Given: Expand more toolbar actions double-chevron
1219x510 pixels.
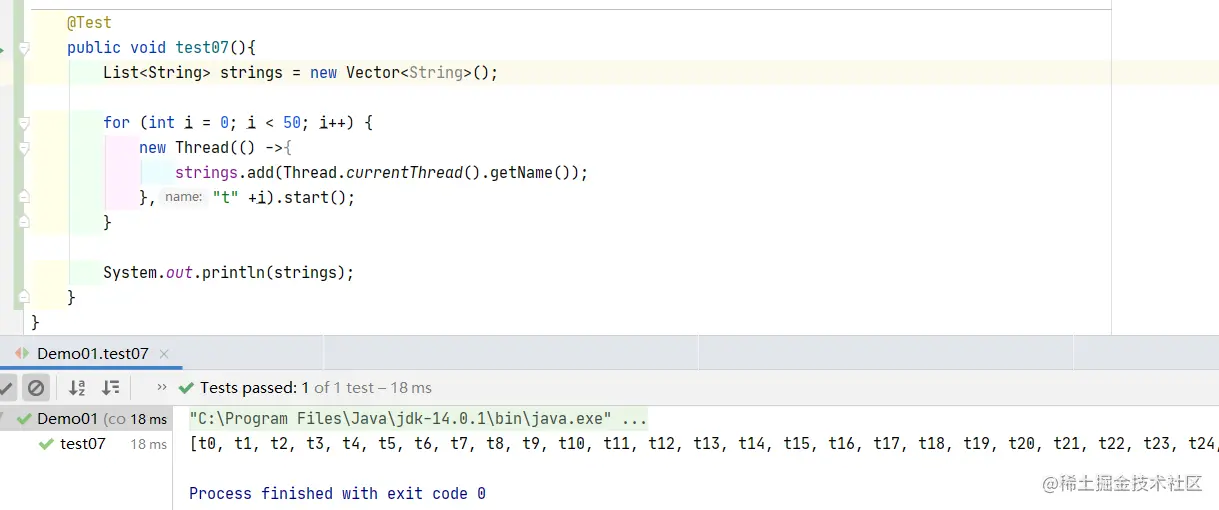Looking at the screenshot, I should 162,387.
